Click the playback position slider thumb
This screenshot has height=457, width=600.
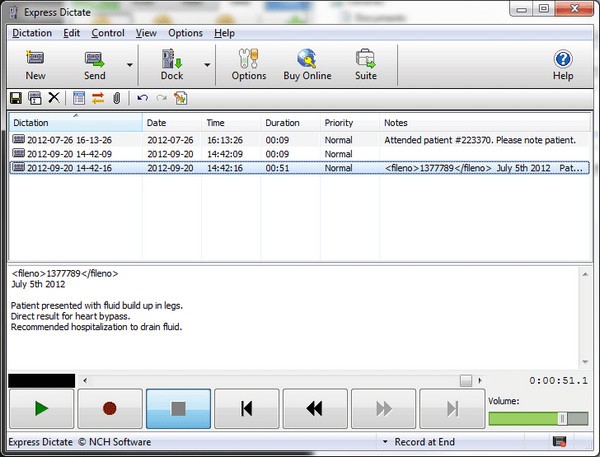pyautogui.click(x=466, y=380)
